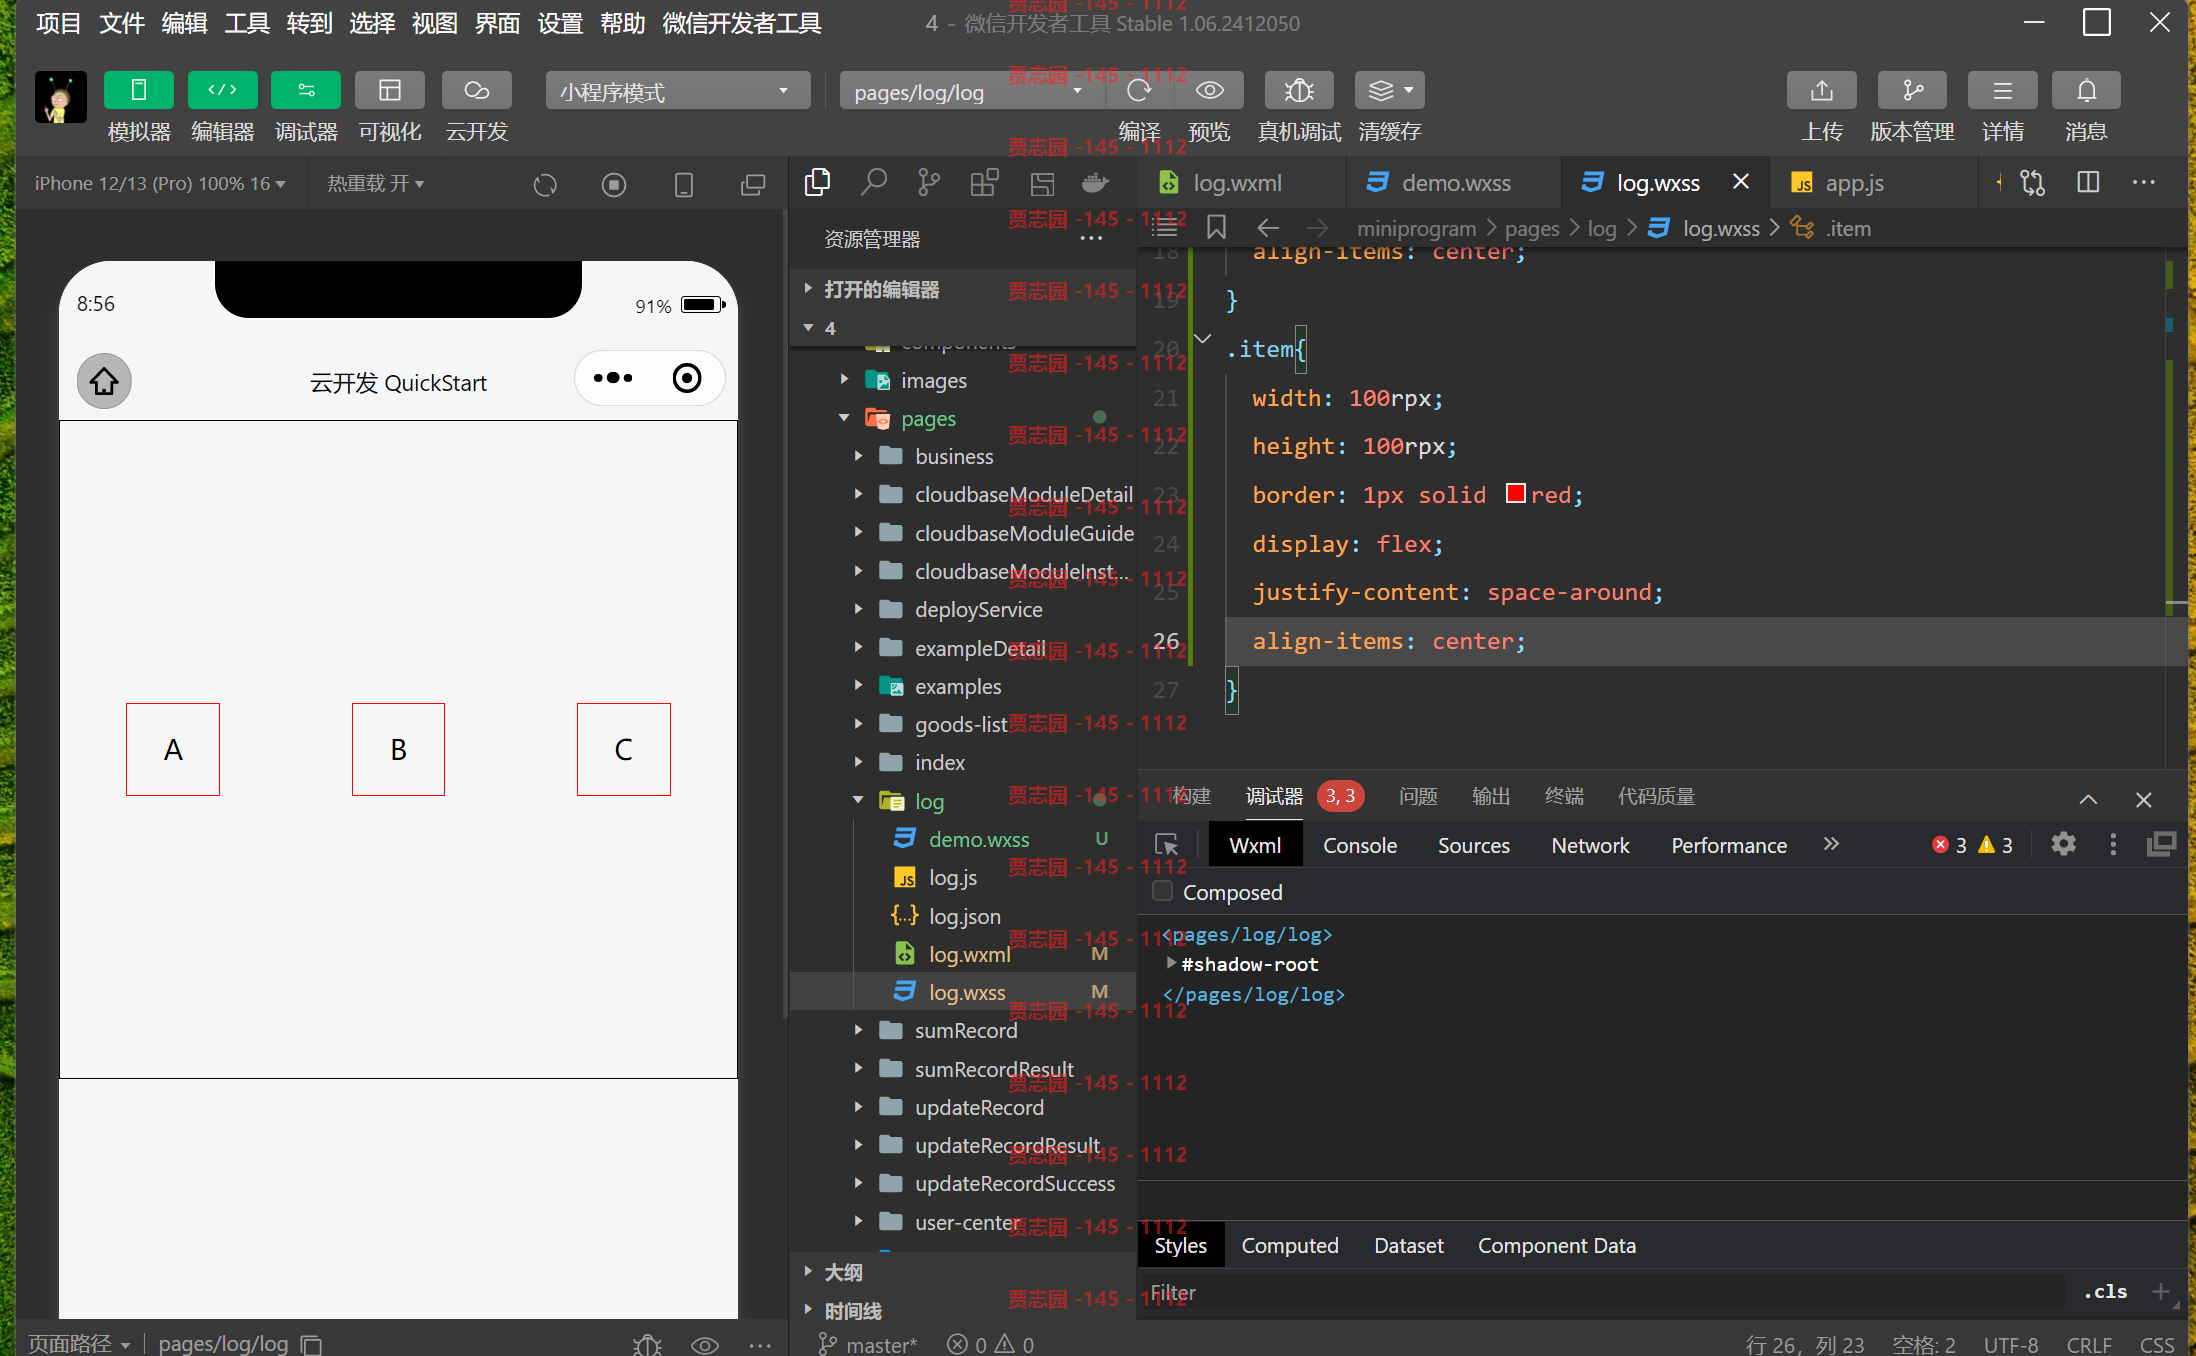The width and height of the screenshot is (2196, 1356).
Task: Collapse the pages folder
Action: point(928,419)
